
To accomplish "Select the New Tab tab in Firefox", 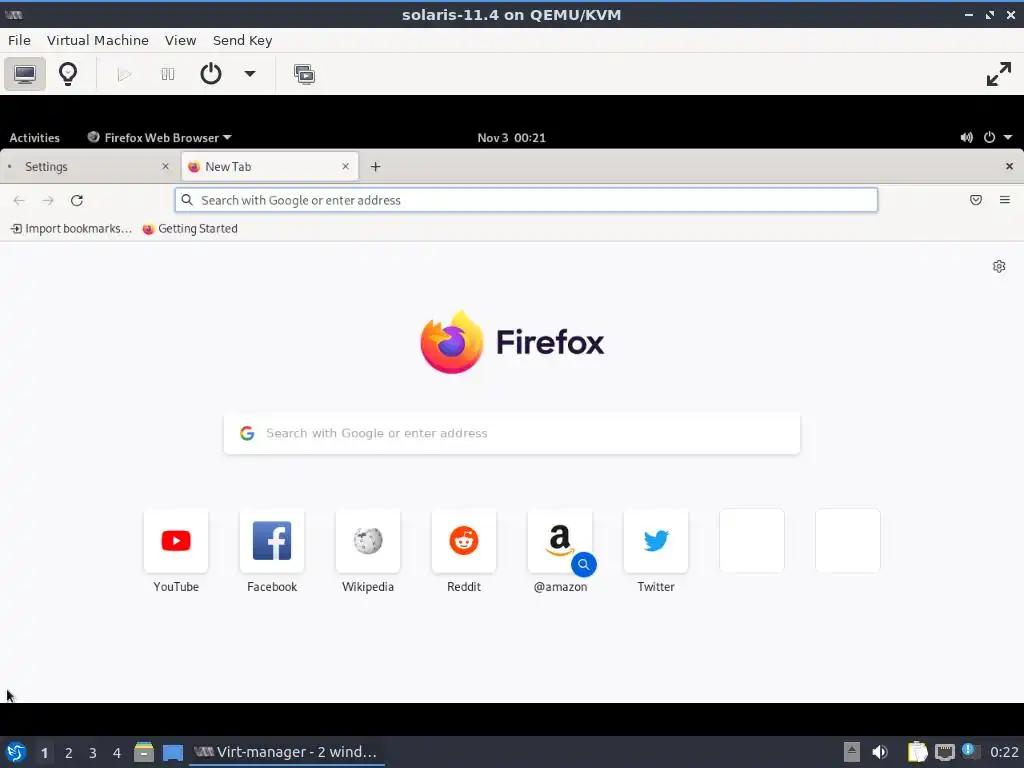I will click(269, 167).
